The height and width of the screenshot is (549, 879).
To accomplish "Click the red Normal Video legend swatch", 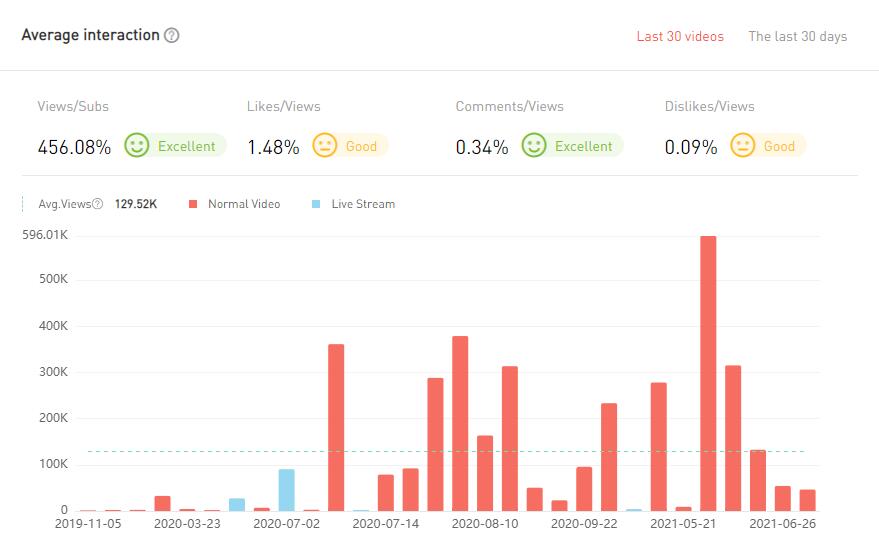I will [x=193, y=204].
